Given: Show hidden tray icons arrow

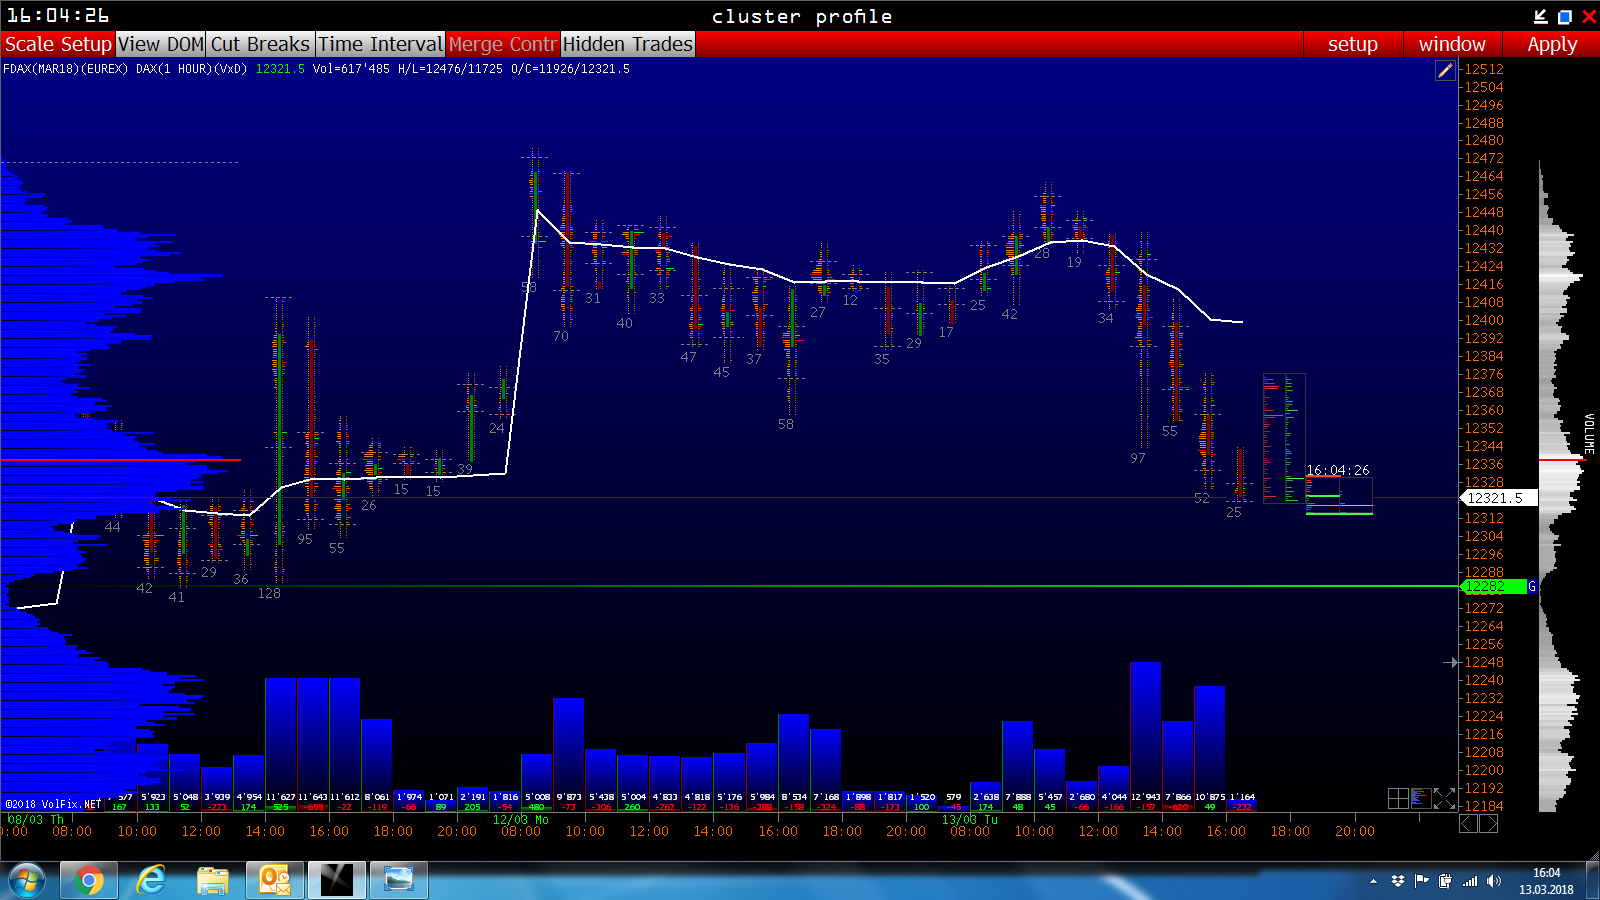Looking at the screenshot, I should 1374,881.
